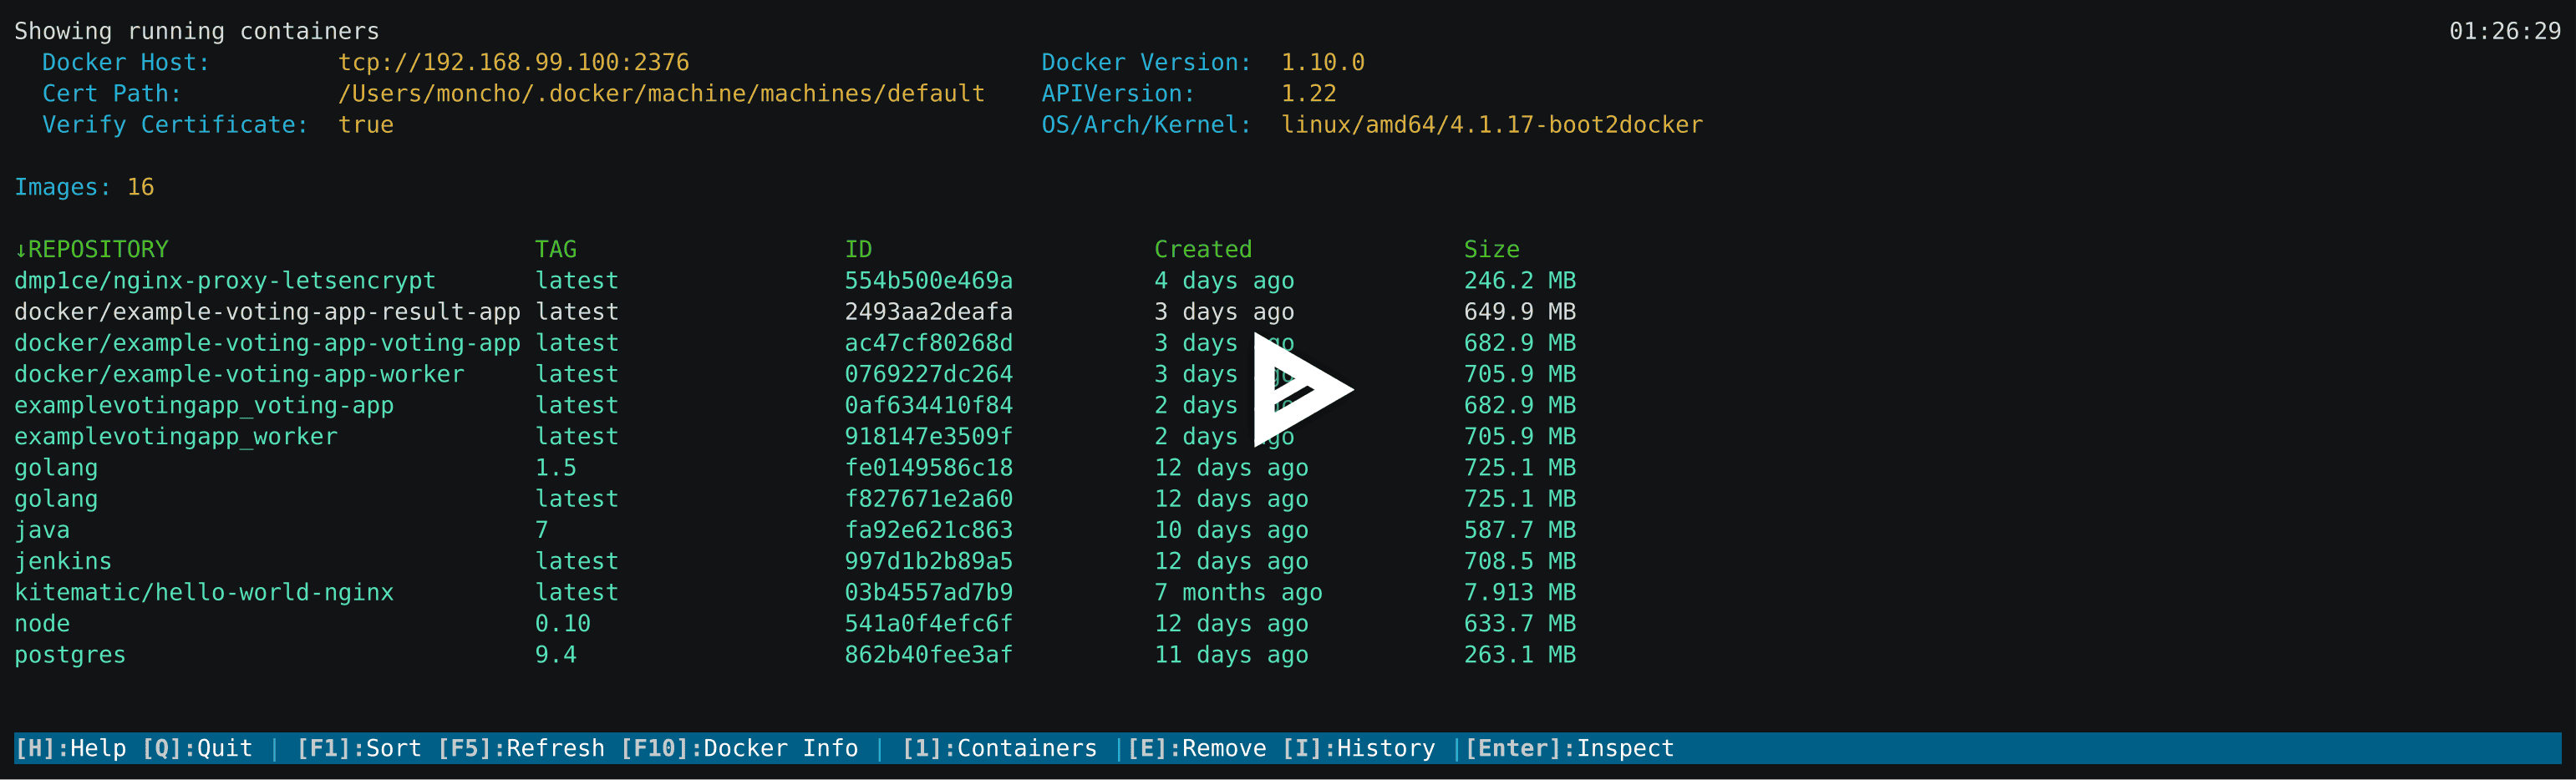Viewport: 2576px width, 780px height.
Task: Quit dry using [Q]:Quit
Action: pyautogui.click(x=200, y=747)
